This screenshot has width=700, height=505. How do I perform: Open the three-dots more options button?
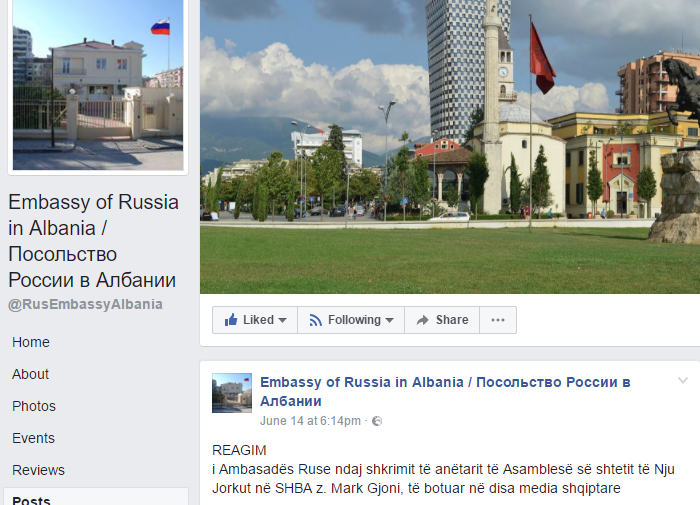pyautogui.click(x=498, y=320)
